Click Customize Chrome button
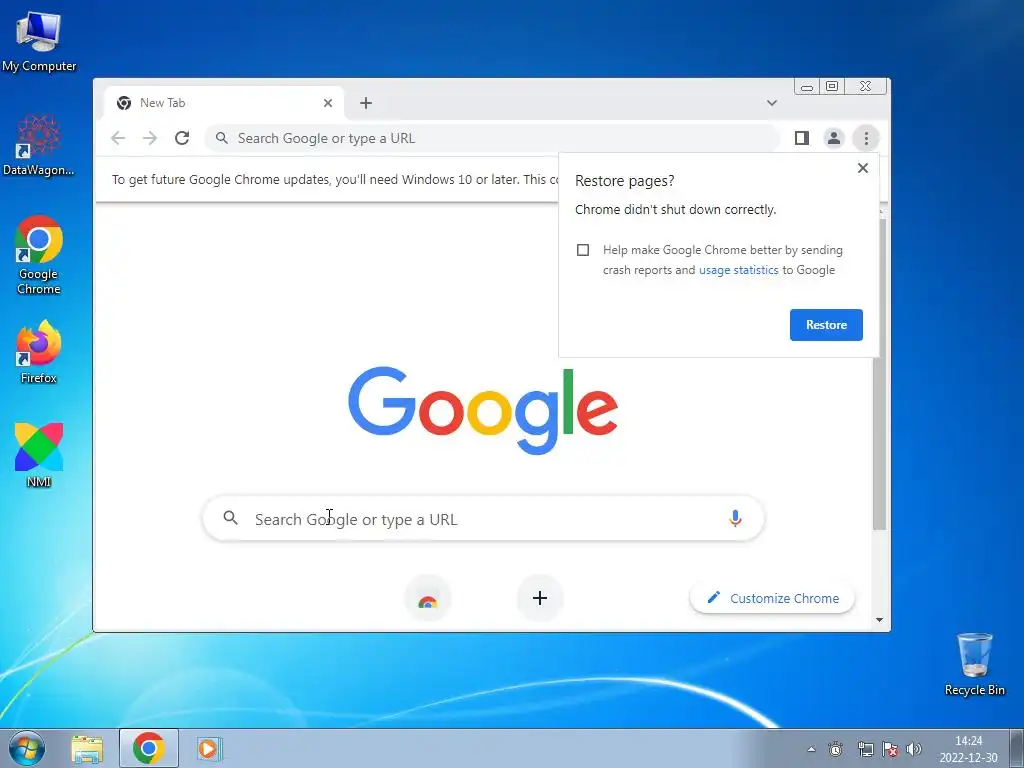Screen dimensions: 1024x768 click(x=773, y=598)
